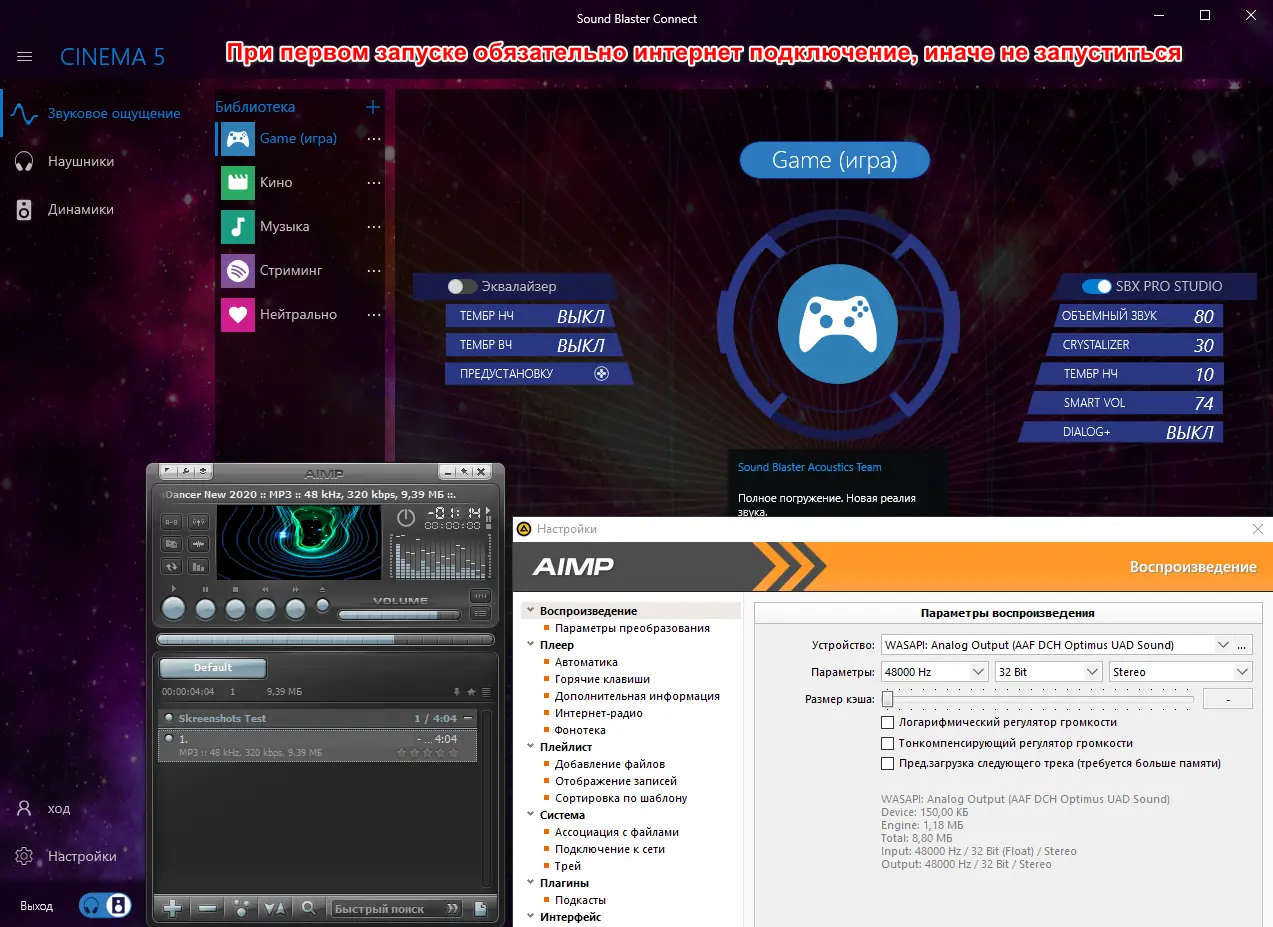Click AIMP main menu arrow icon
Image resolution: width=1273 pixels, height=927 pixels.
167,471
